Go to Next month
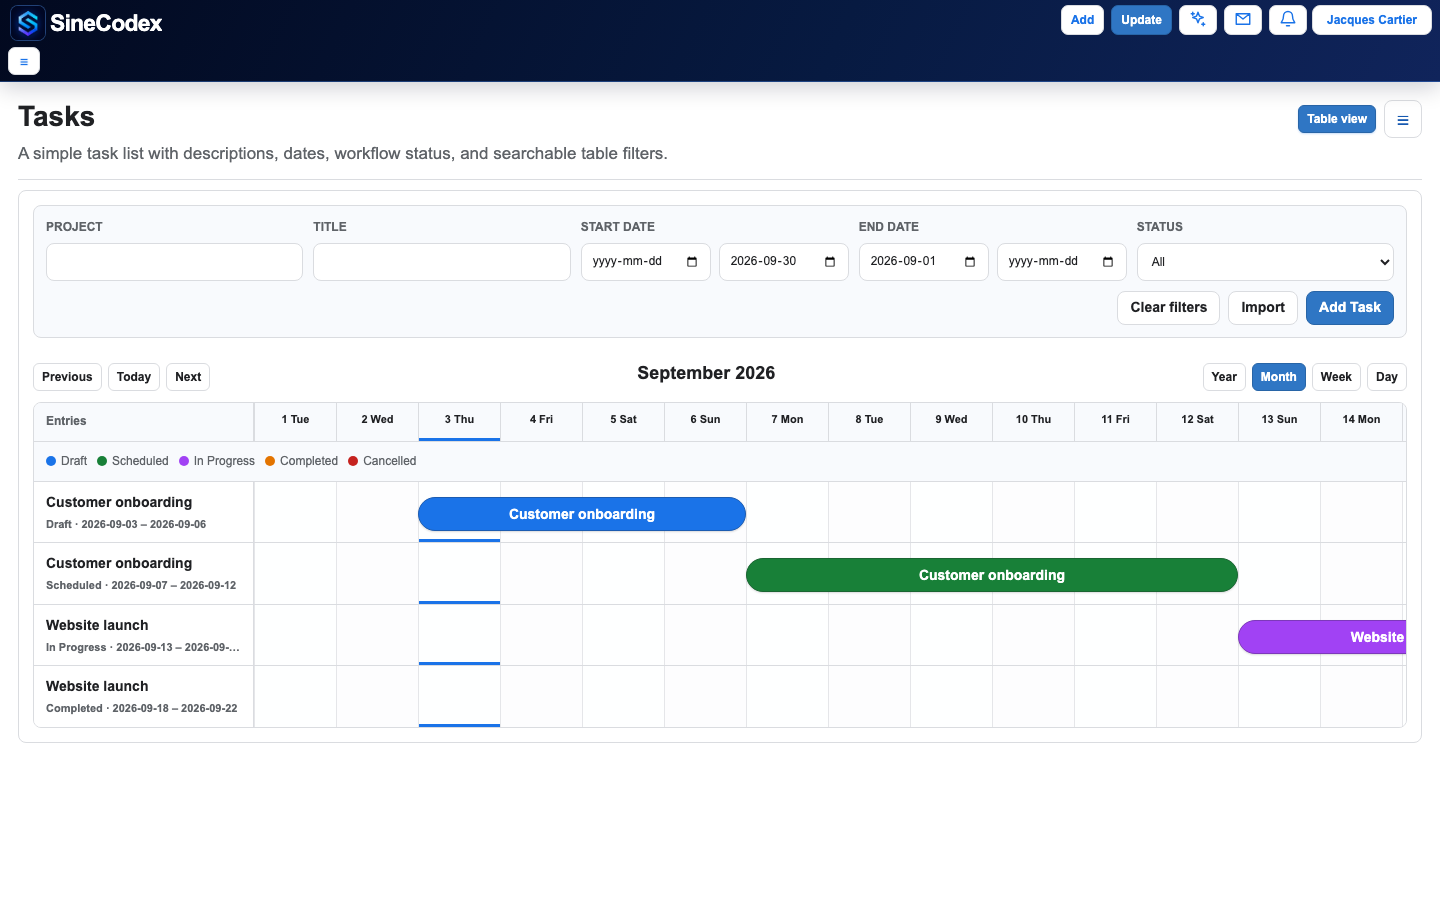Image resolution: width=1440 pixels, height=900 pixels. point(188,377)
